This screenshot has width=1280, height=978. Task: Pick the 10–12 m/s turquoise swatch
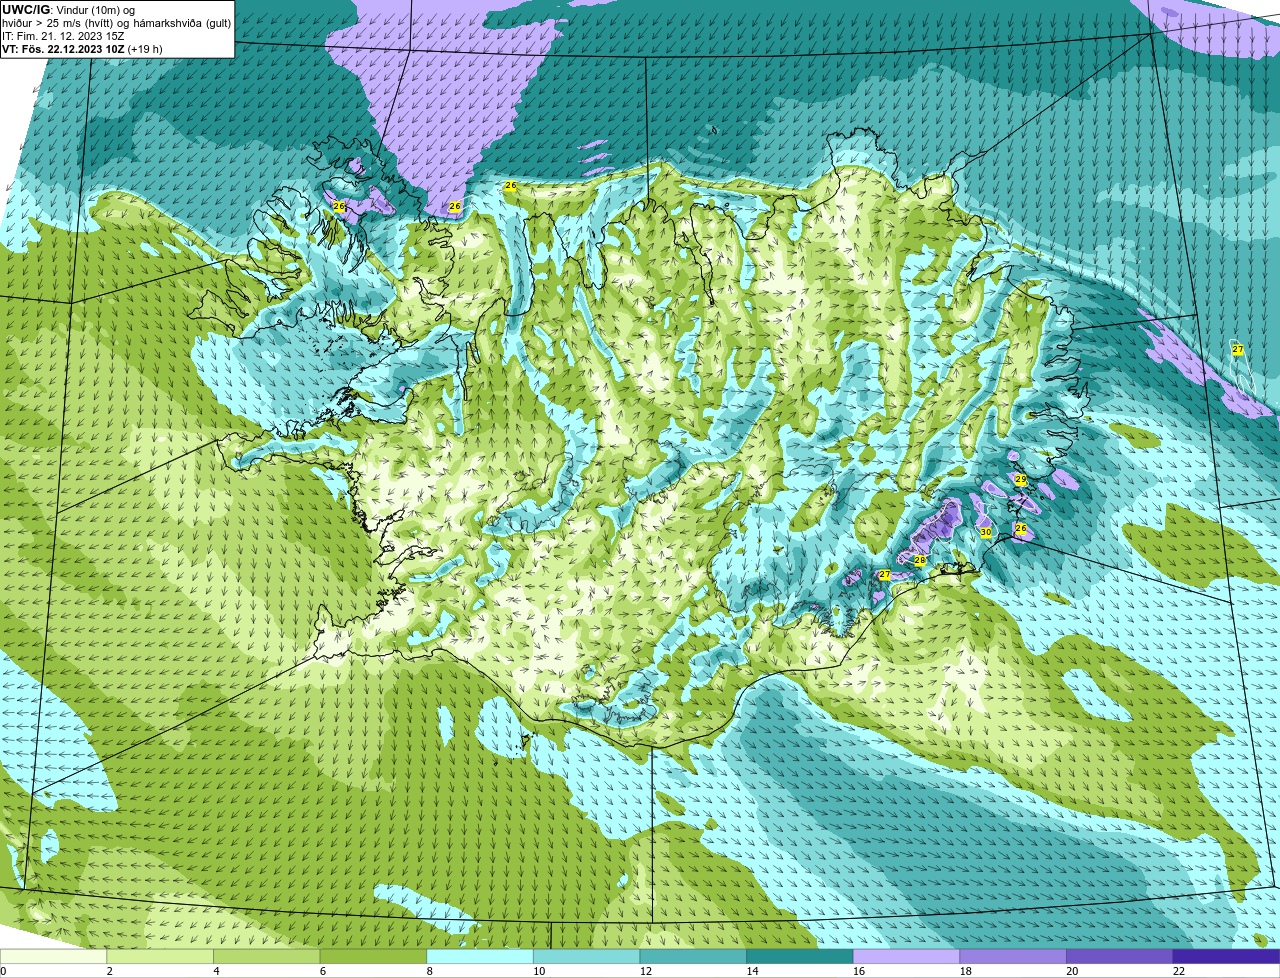point(587,956)
